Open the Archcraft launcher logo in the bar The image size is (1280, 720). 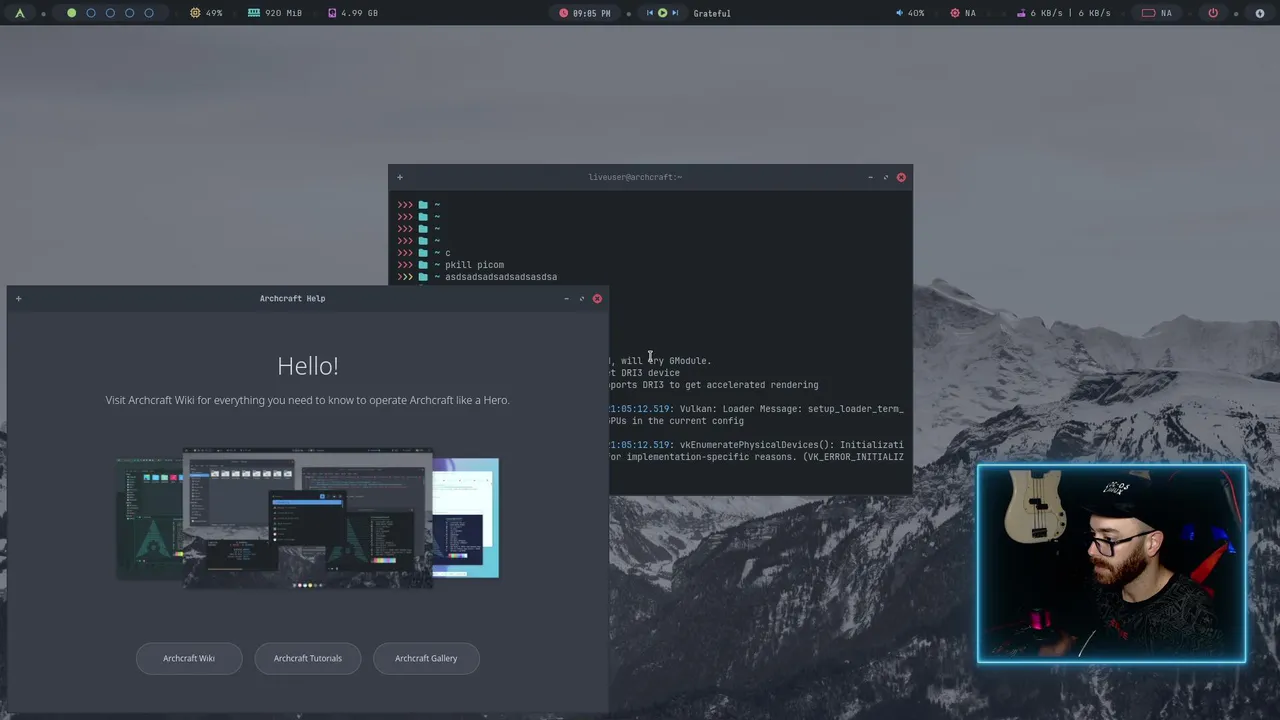coord(19,13)
